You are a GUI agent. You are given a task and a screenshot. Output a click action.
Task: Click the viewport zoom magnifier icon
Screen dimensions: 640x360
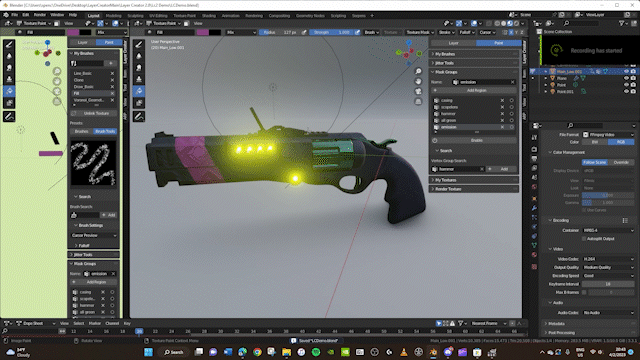(x=418, y=71)
